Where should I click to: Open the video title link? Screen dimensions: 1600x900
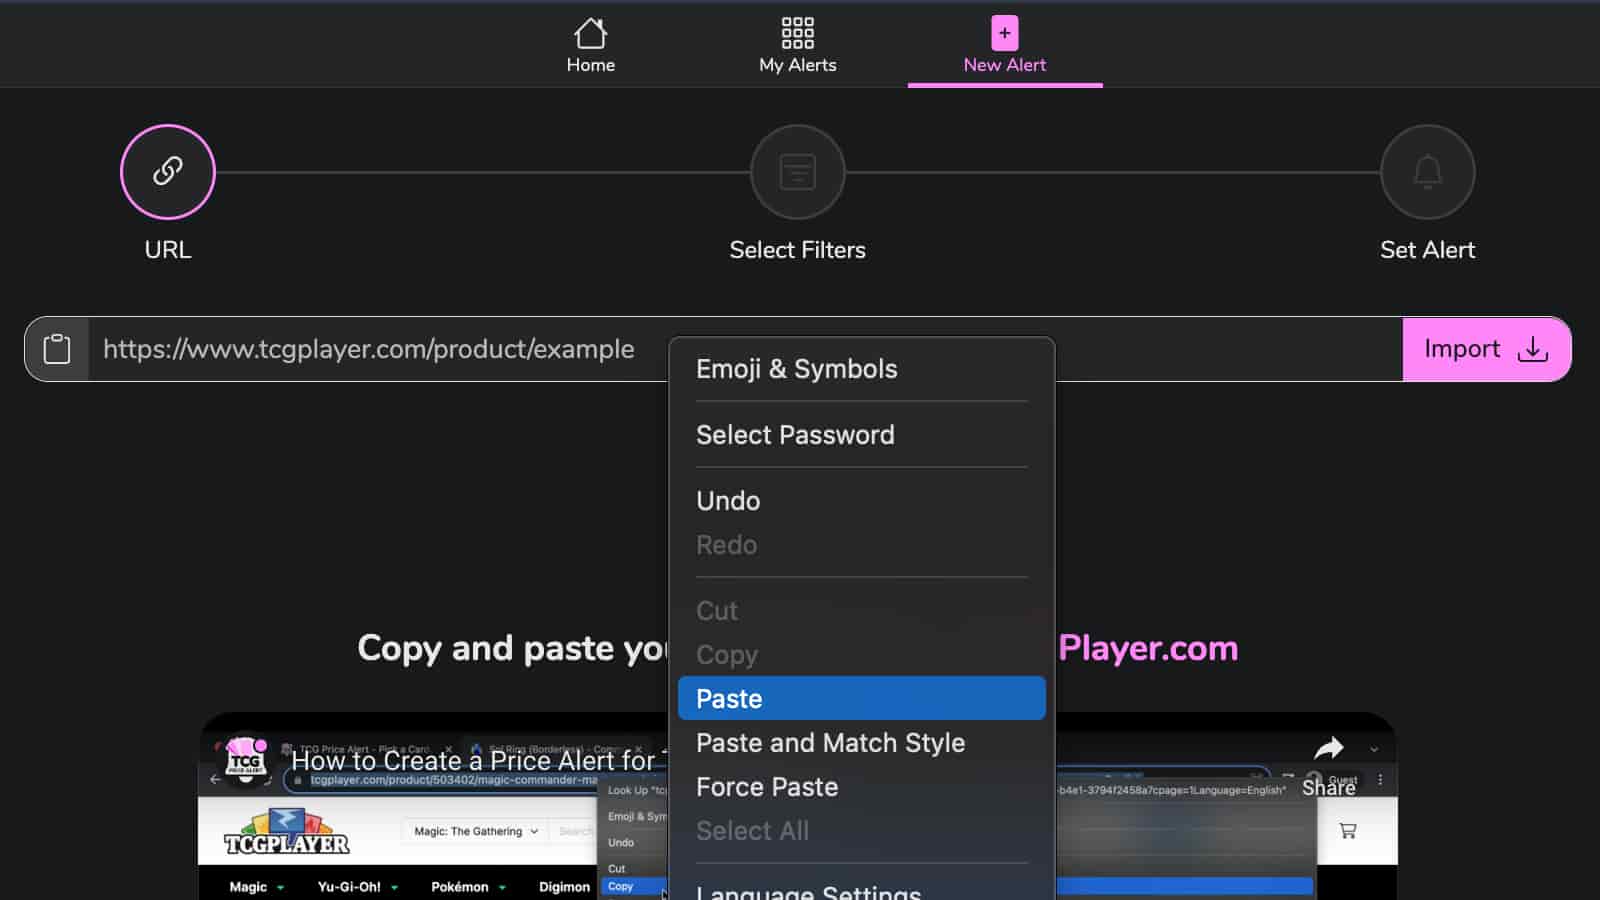[472, 761]
